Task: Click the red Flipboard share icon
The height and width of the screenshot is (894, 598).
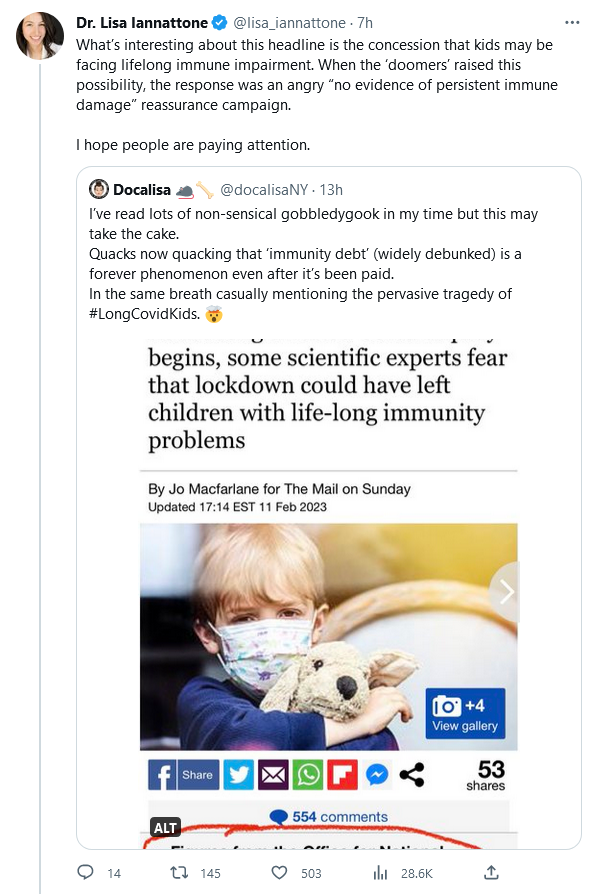Action: click(342, 775)
